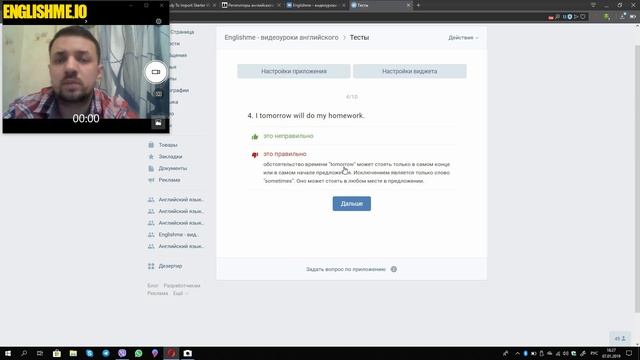Click the green download extension icon
640x360 pixels.
coord(607,17)
